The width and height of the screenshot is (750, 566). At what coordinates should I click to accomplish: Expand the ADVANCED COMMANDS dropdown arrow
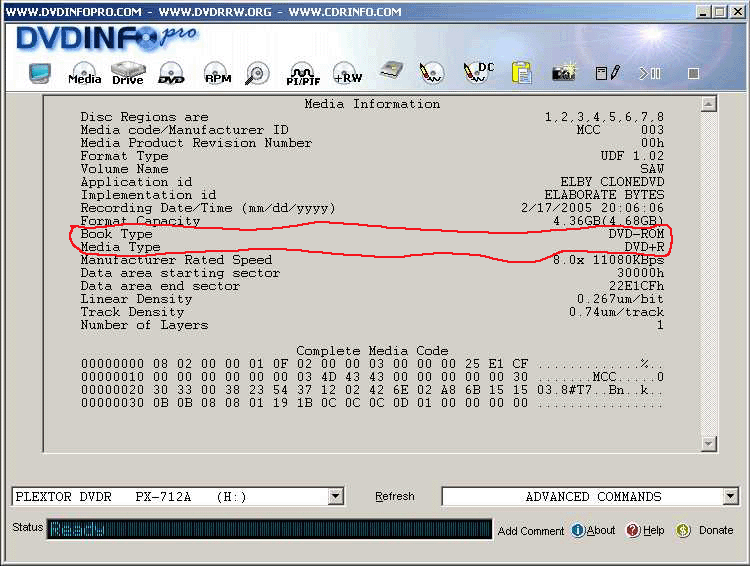(x=730, y=496)
